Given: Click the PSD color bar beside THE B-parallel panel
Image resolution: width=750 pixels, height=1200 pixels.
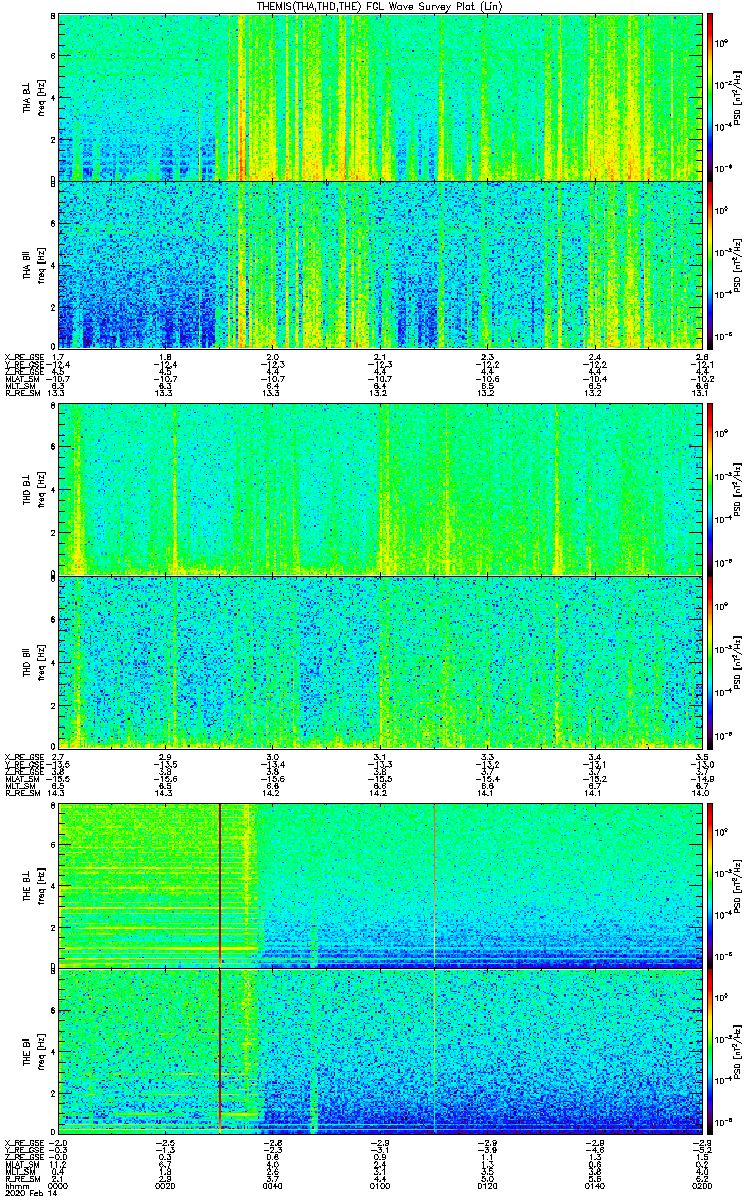Looking at the screenshot, I should click(710, 1050).
